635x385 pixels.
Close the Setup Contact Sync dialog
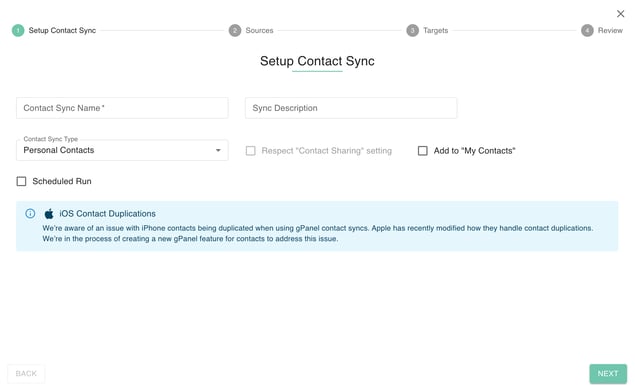[x=620, y=14]
